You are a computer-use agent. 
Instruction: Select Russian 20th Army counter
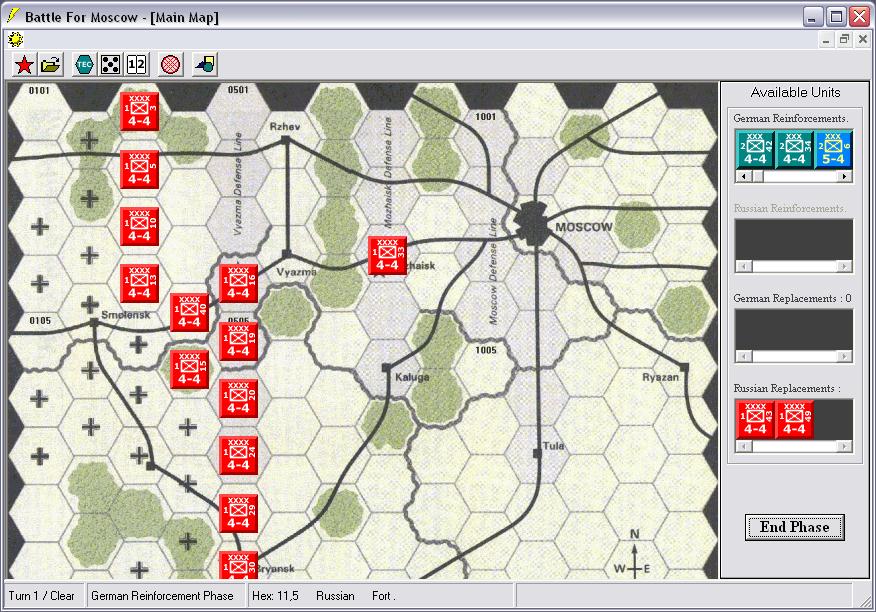[x=239, y=398]
